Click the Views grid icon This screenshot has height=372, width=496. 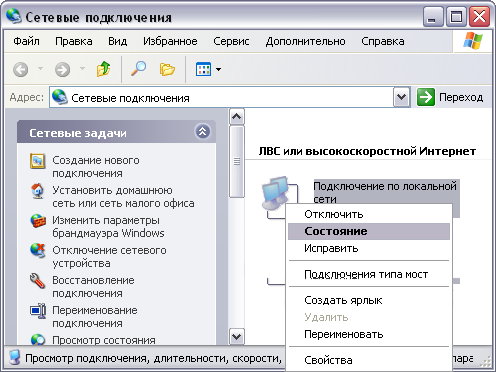pyautogui.click(x=203, y=69)
